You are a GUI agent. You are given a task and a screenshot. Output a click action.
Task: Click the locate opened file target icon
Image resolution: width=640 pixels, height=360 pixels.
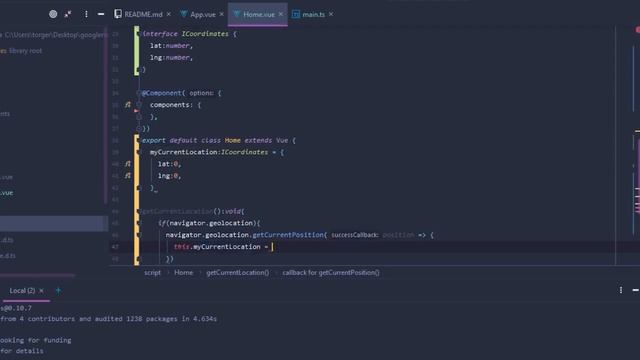(x=53, y=14)
